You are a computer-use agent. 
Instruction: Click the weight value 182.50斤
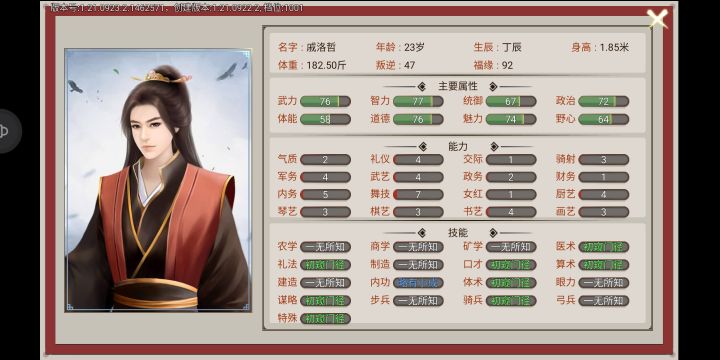326,65
